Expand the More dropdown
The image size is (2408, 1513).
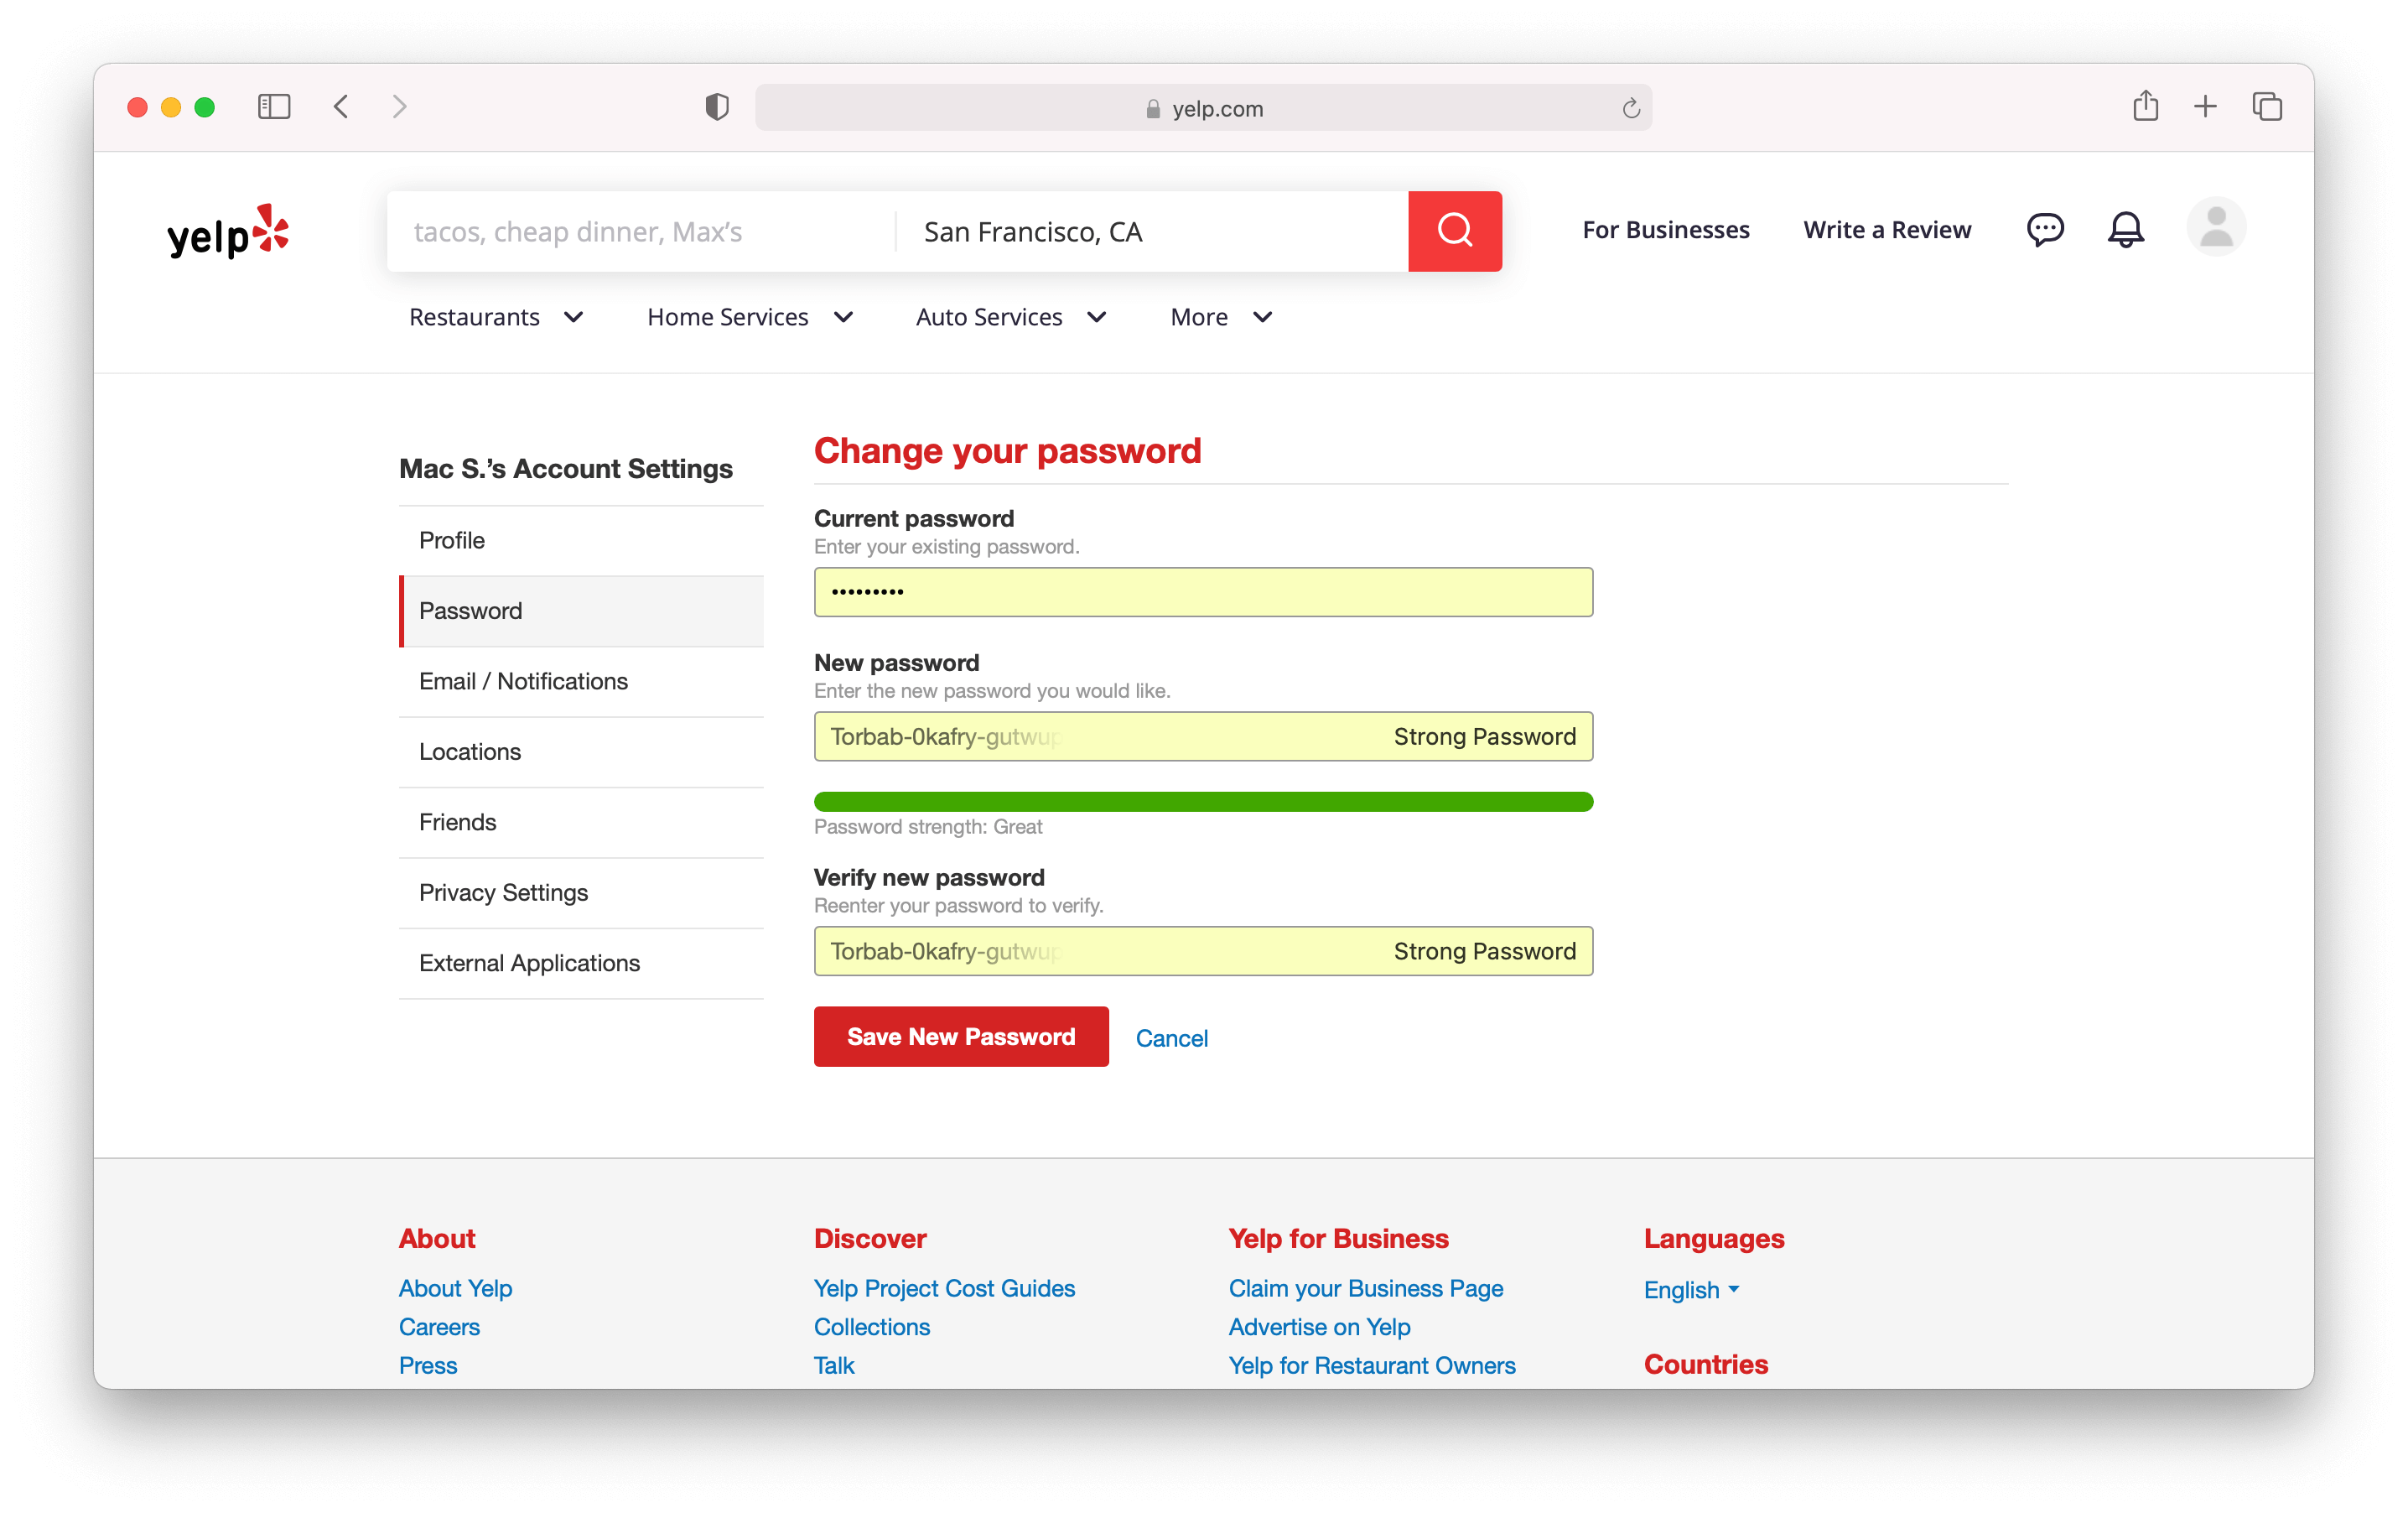click(x=1222, y=317)
